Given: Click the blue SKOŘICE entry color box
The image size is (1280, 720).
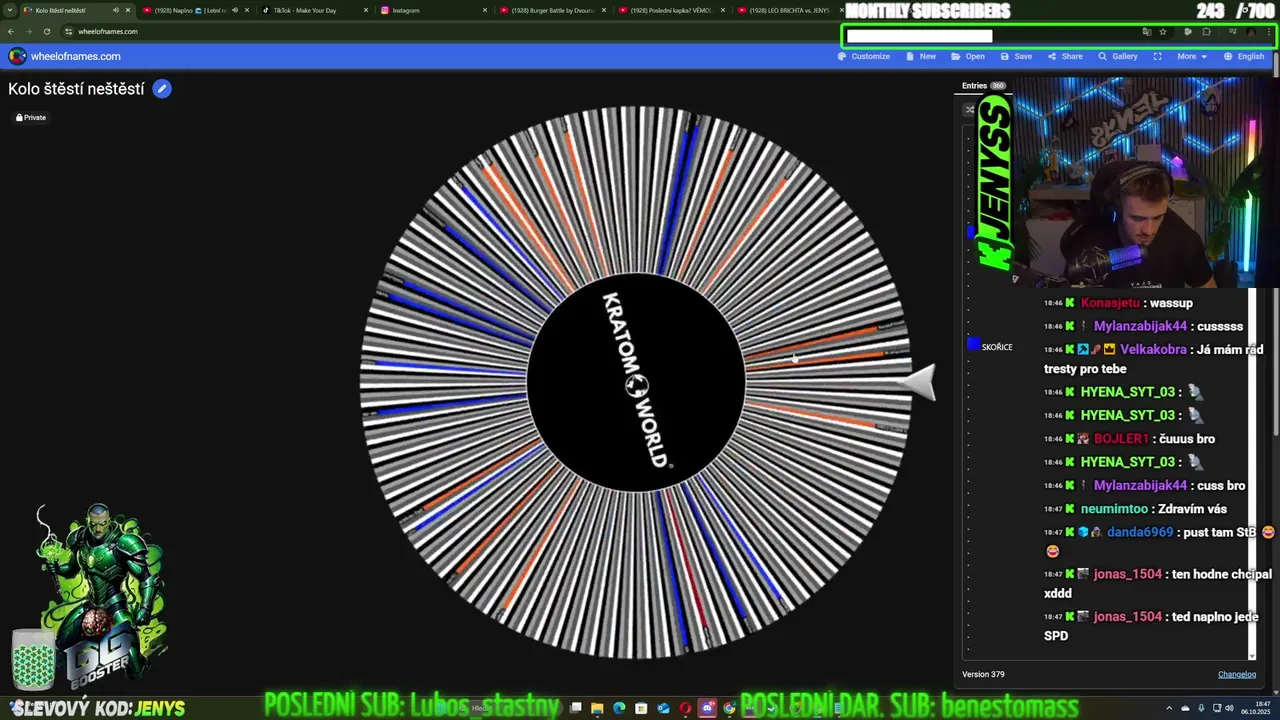Looking at the screenshot, I should coord(974,345).
